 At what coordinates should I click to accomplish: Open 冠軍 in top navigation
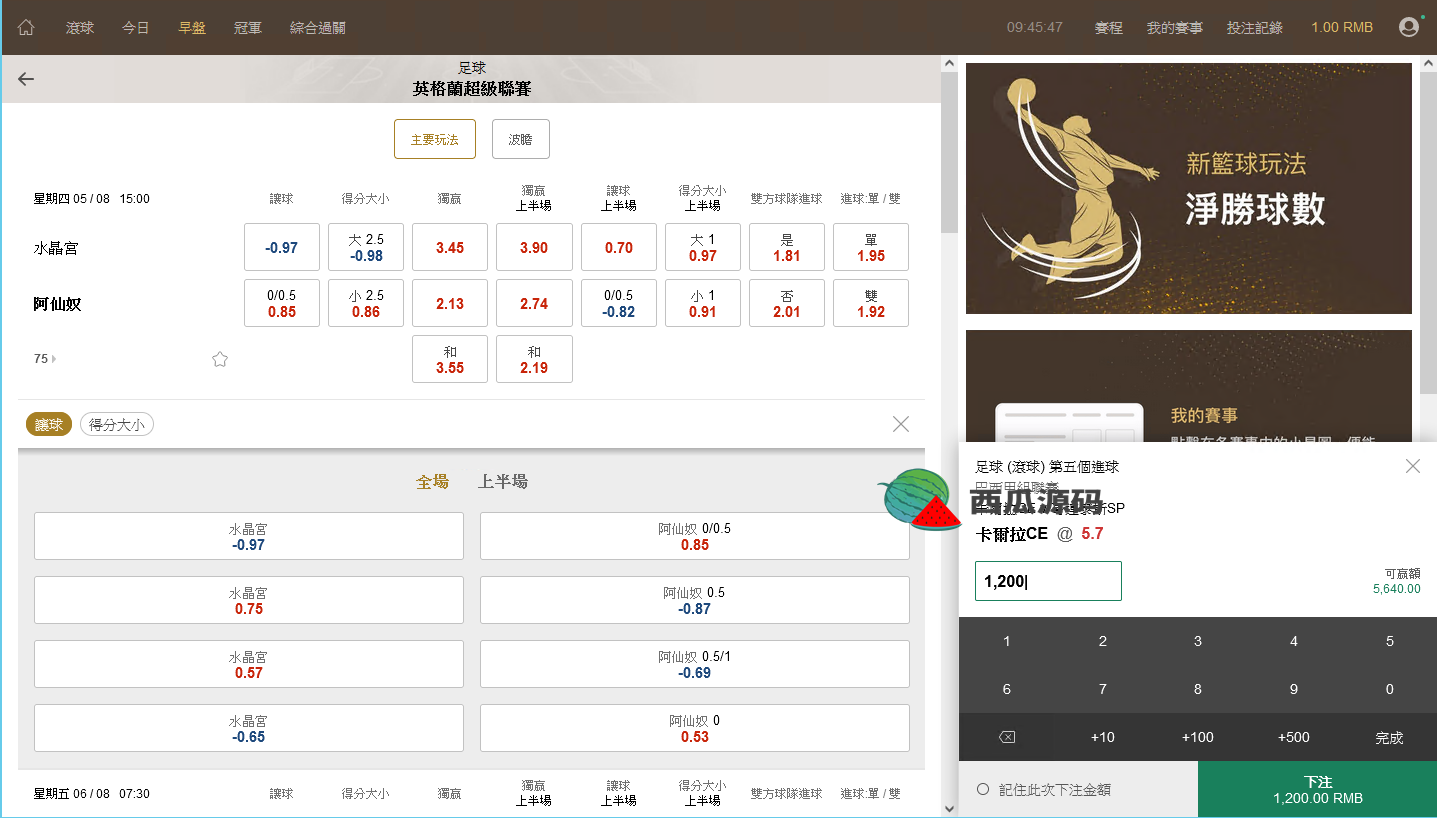coord(248,28)
